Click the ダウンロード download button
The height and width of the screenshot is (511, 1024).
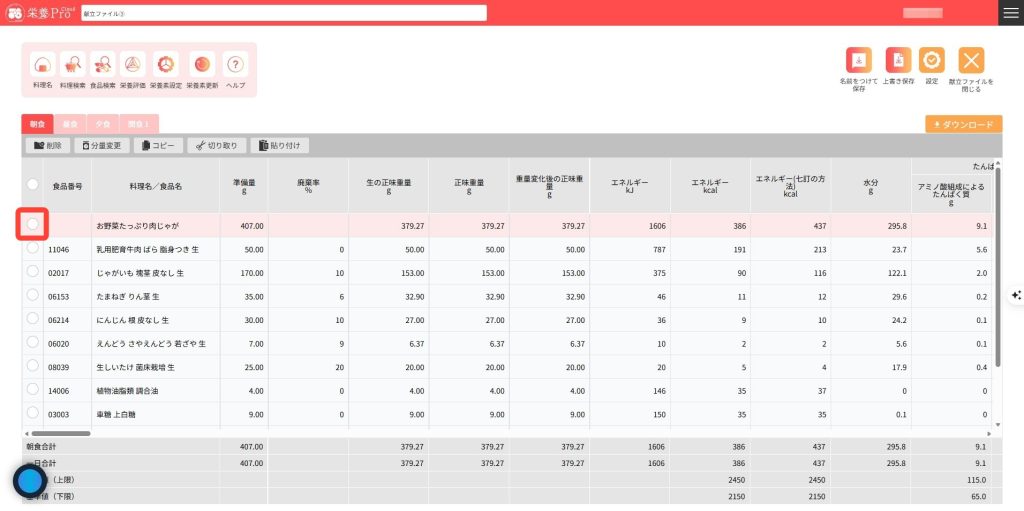tap(963, 125)
